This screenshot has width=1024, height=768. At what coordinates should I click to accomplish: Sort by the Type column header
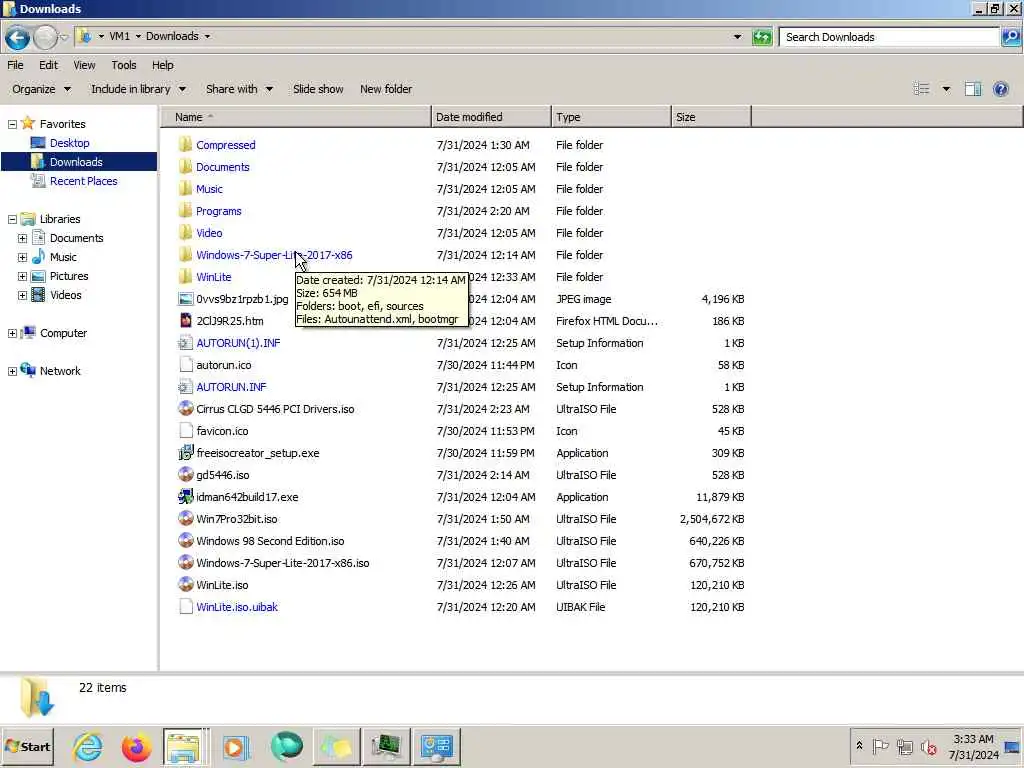[x=611, y=117]
